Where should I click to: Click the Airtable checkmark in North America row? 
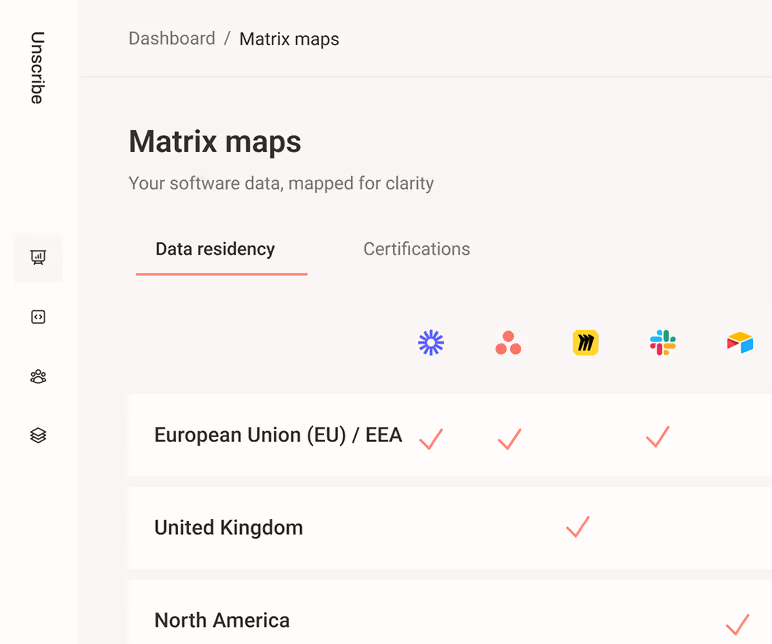point(738,624)
